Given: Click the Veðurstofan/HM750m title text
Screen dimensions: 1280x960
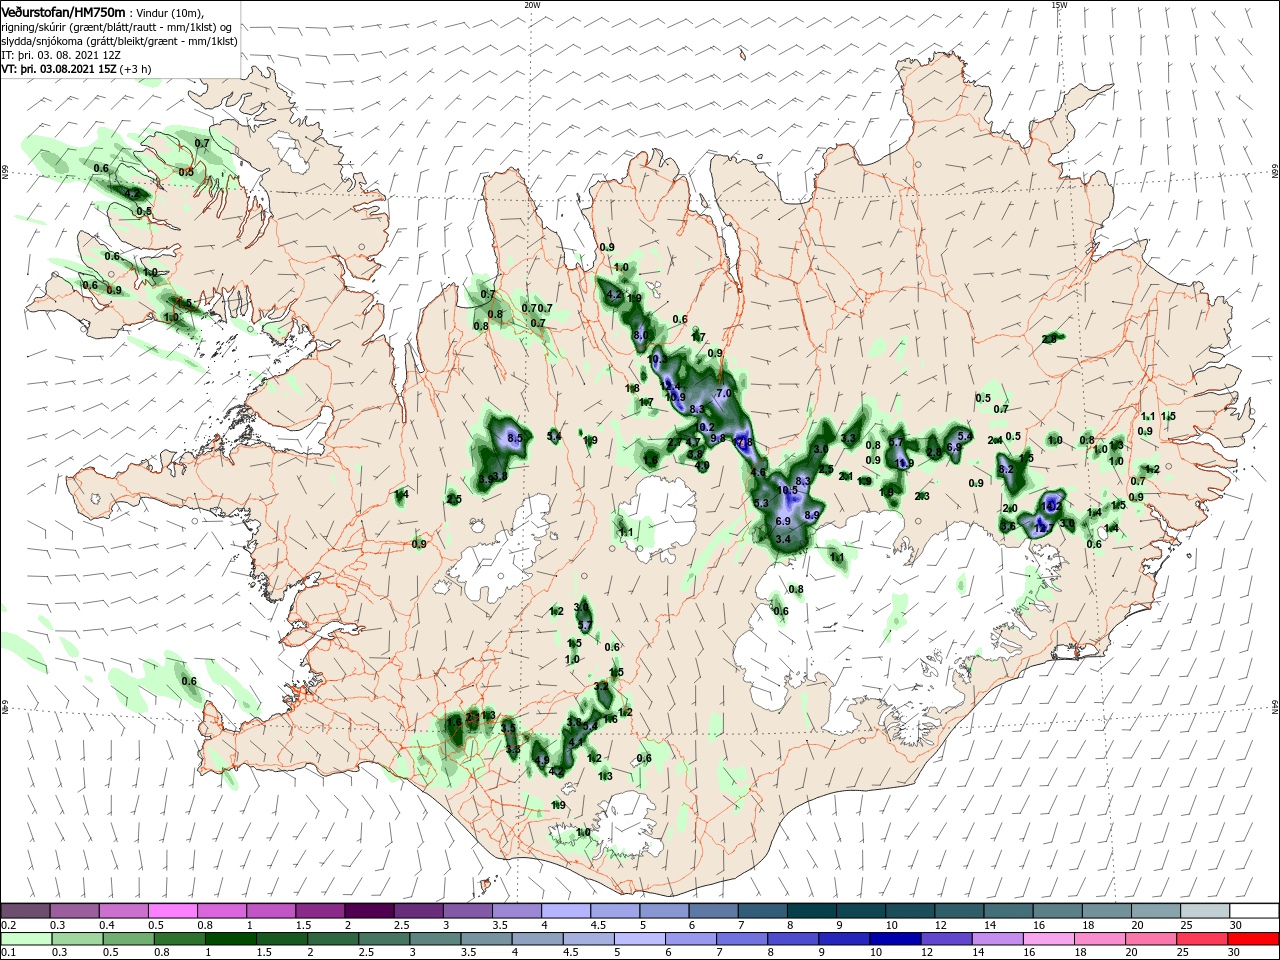Looking at the screenshot, I should [x=63, y=11].
